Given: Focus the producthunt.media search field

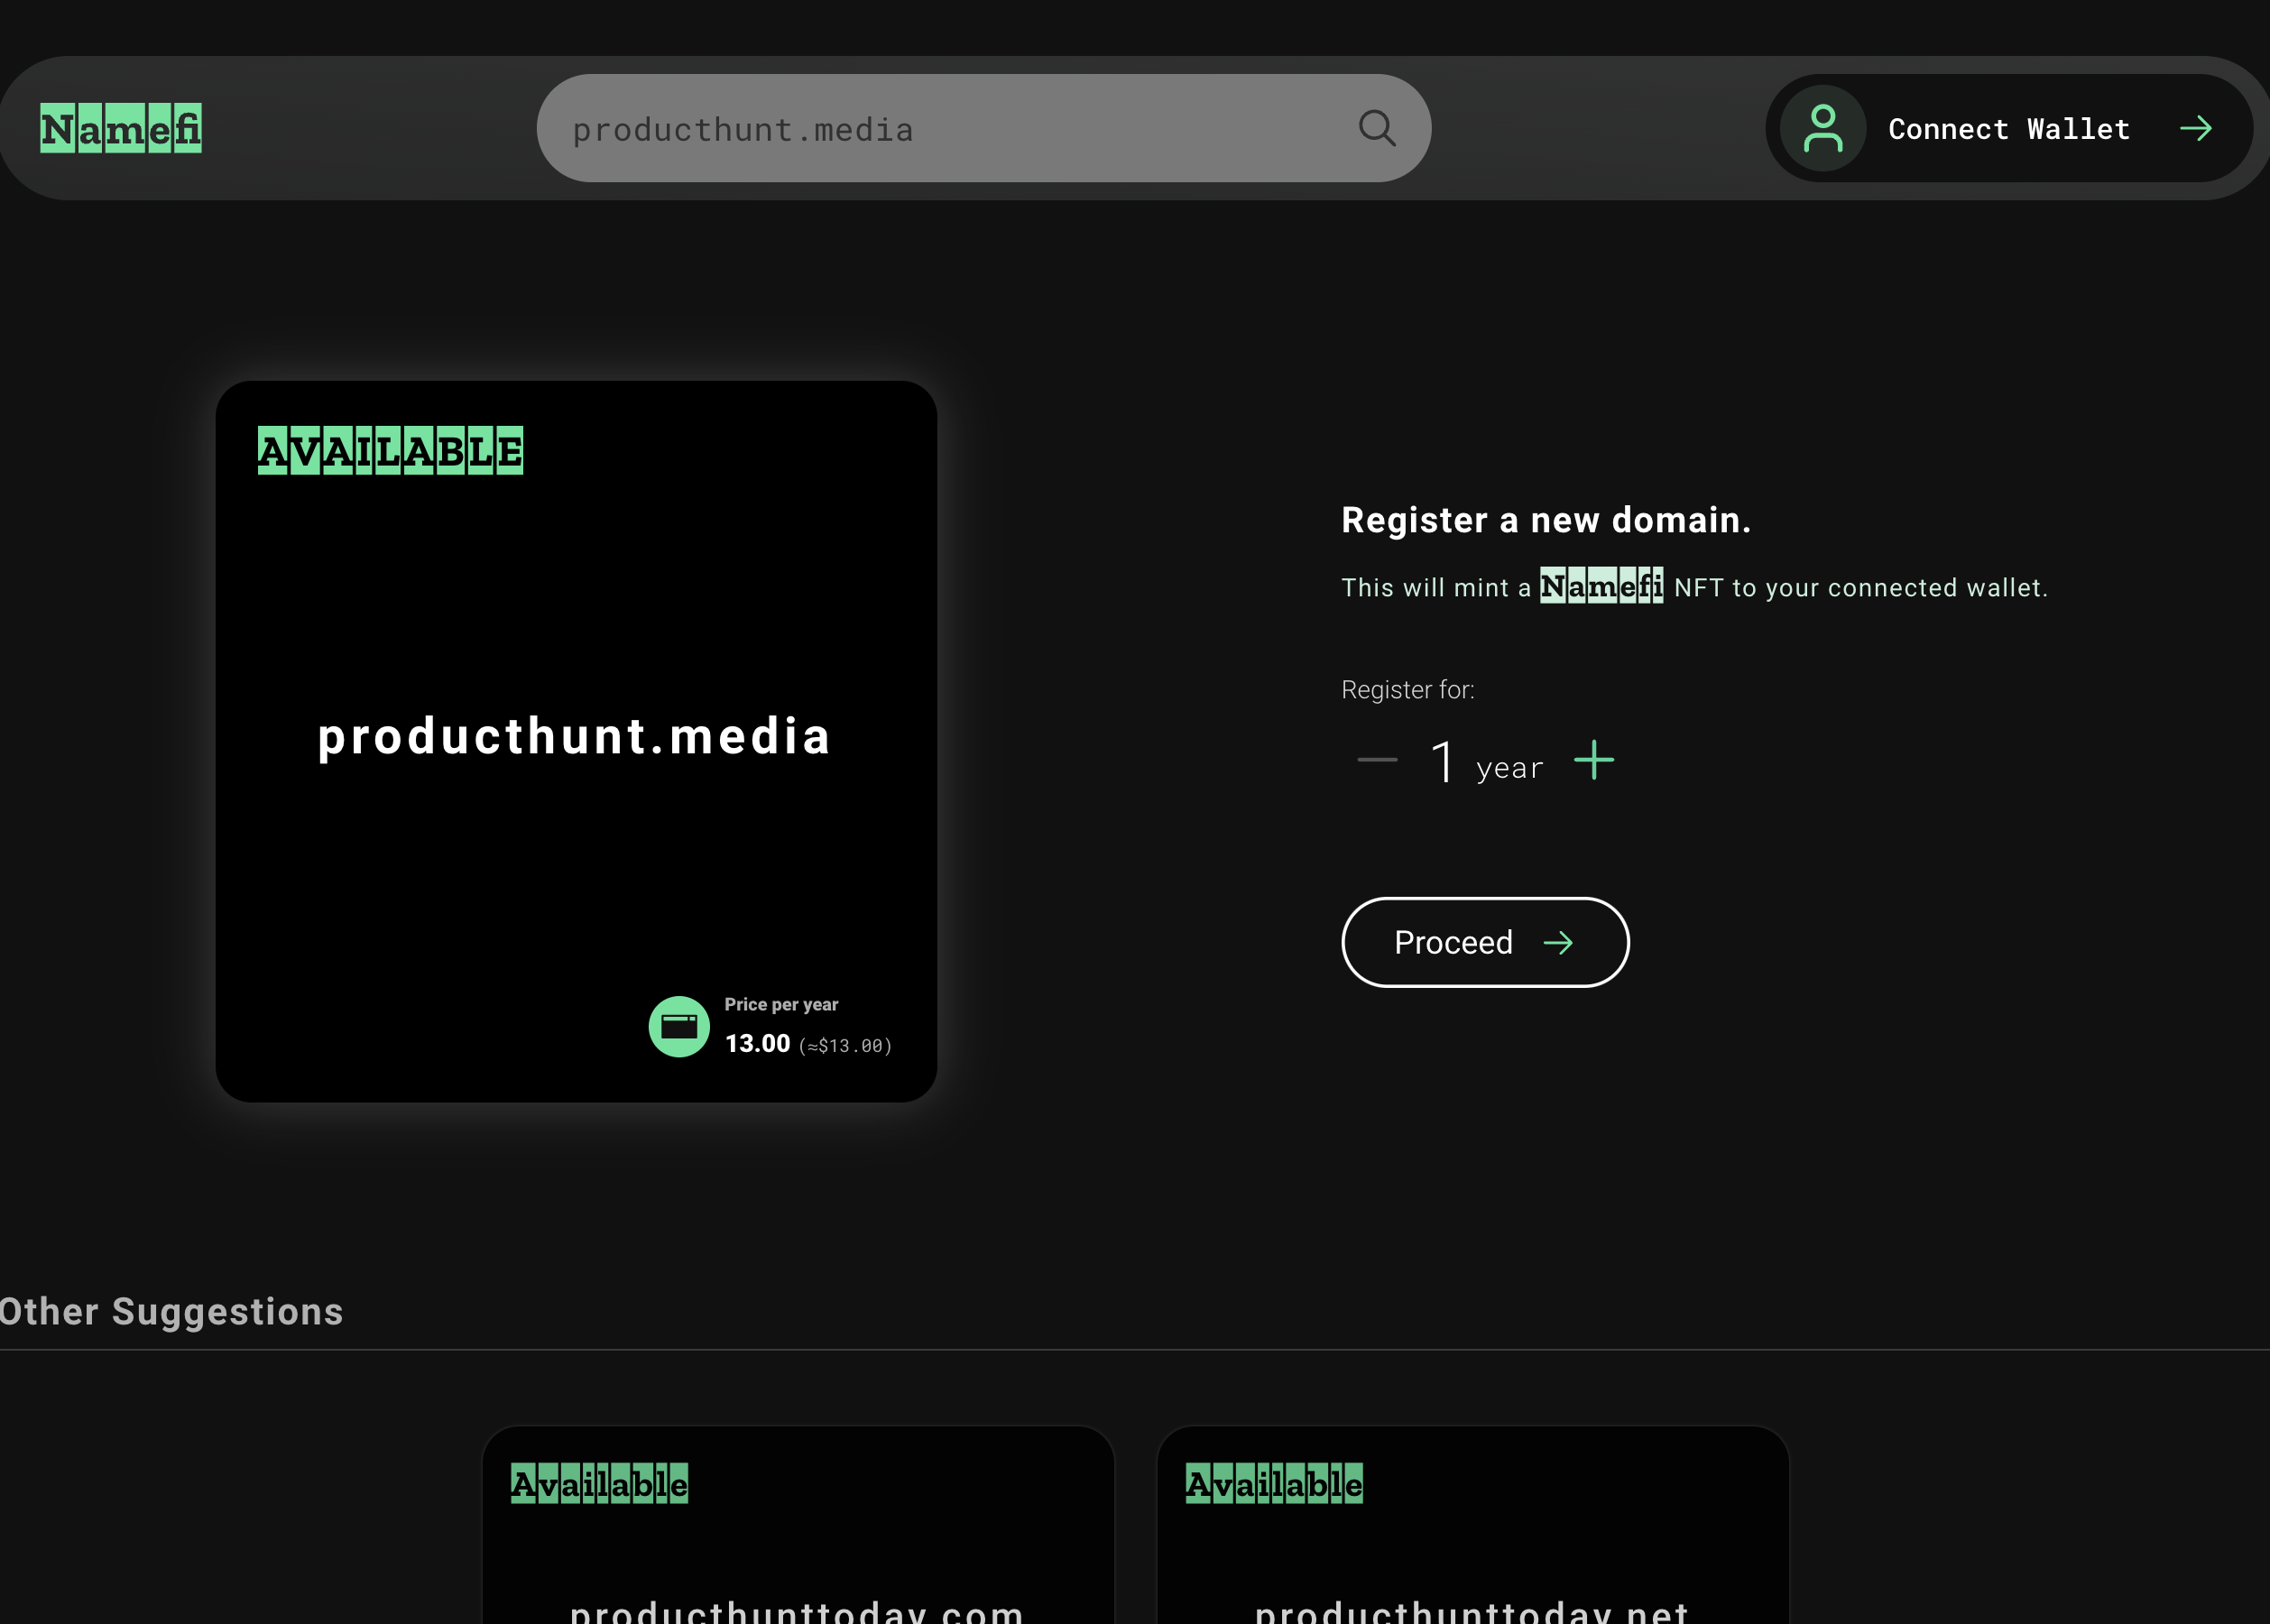Looking at the screenshot, I should click(983, 128).
